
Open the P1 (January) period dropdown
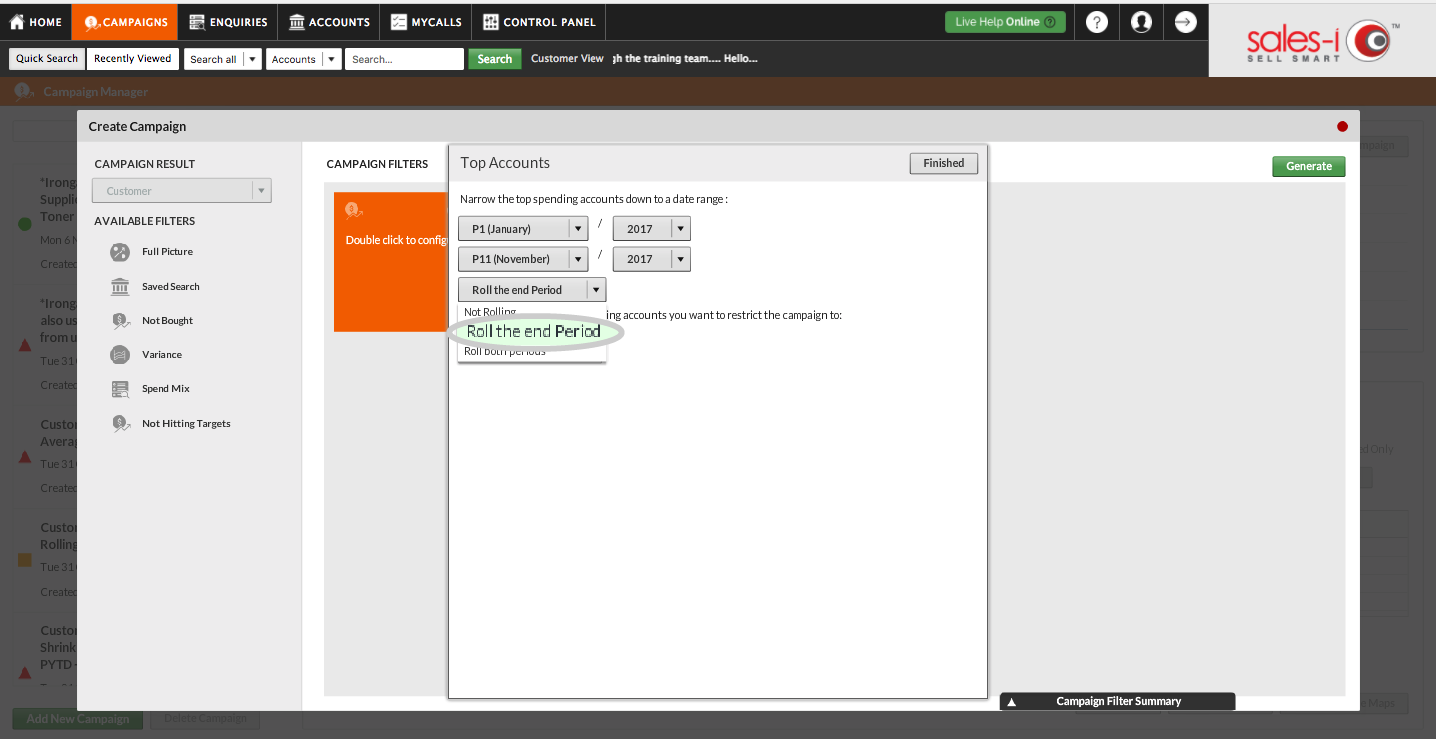coord(523,229)
